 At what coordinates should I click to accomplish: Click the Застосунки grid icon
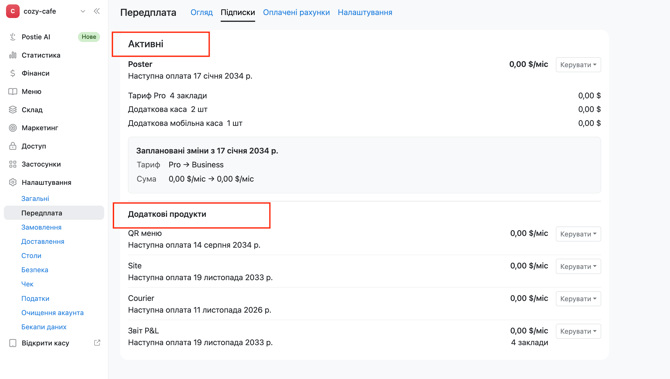tap(13, 164)
